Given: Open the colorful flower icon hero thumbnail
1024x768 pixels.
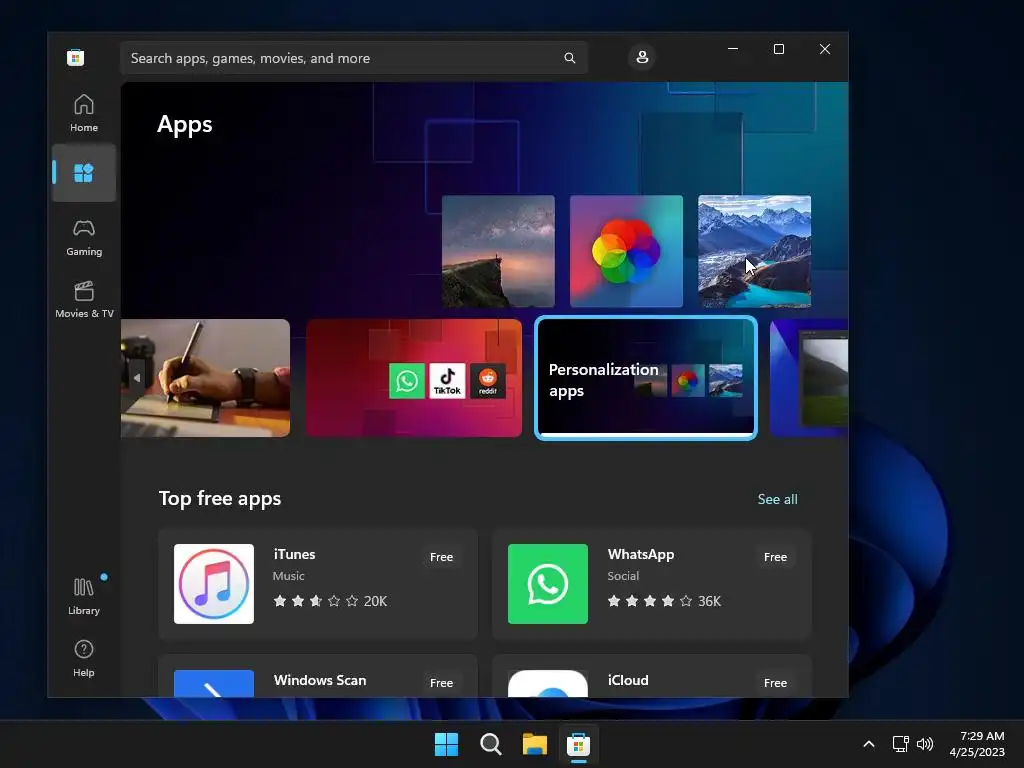Looking at the screenshot, I should pos(626,251).
